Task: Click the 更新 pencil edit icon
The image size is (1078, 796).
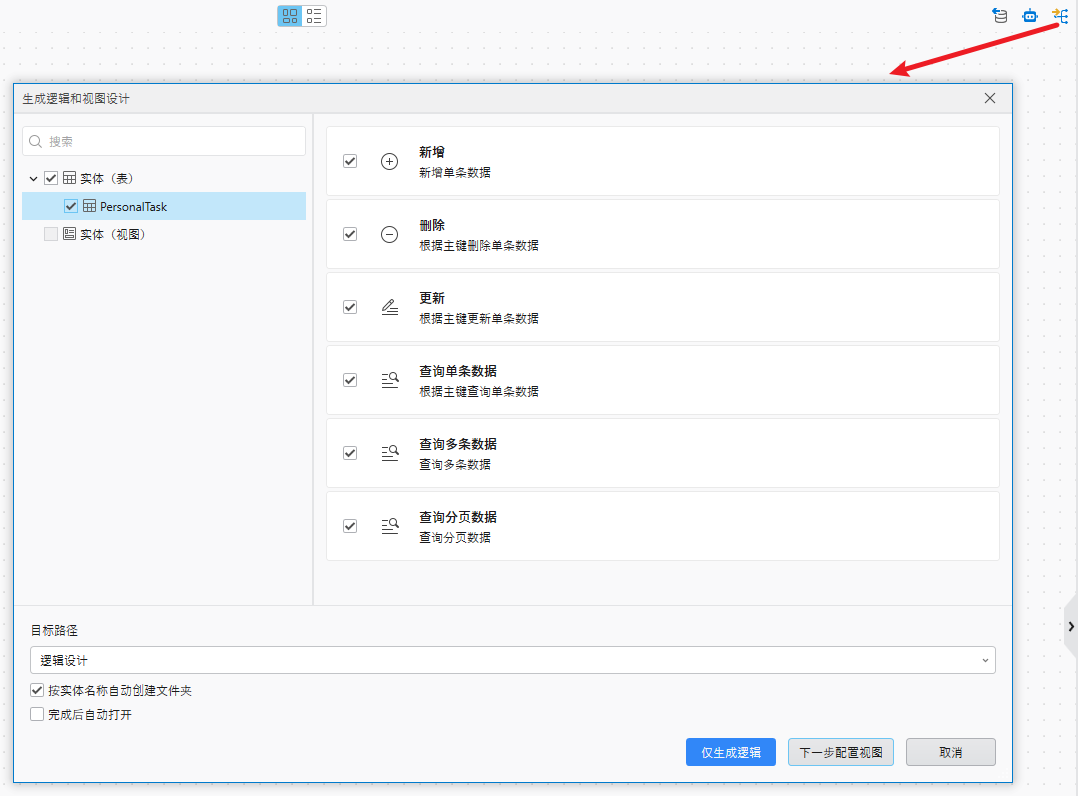Action: (x=390, y=307)
